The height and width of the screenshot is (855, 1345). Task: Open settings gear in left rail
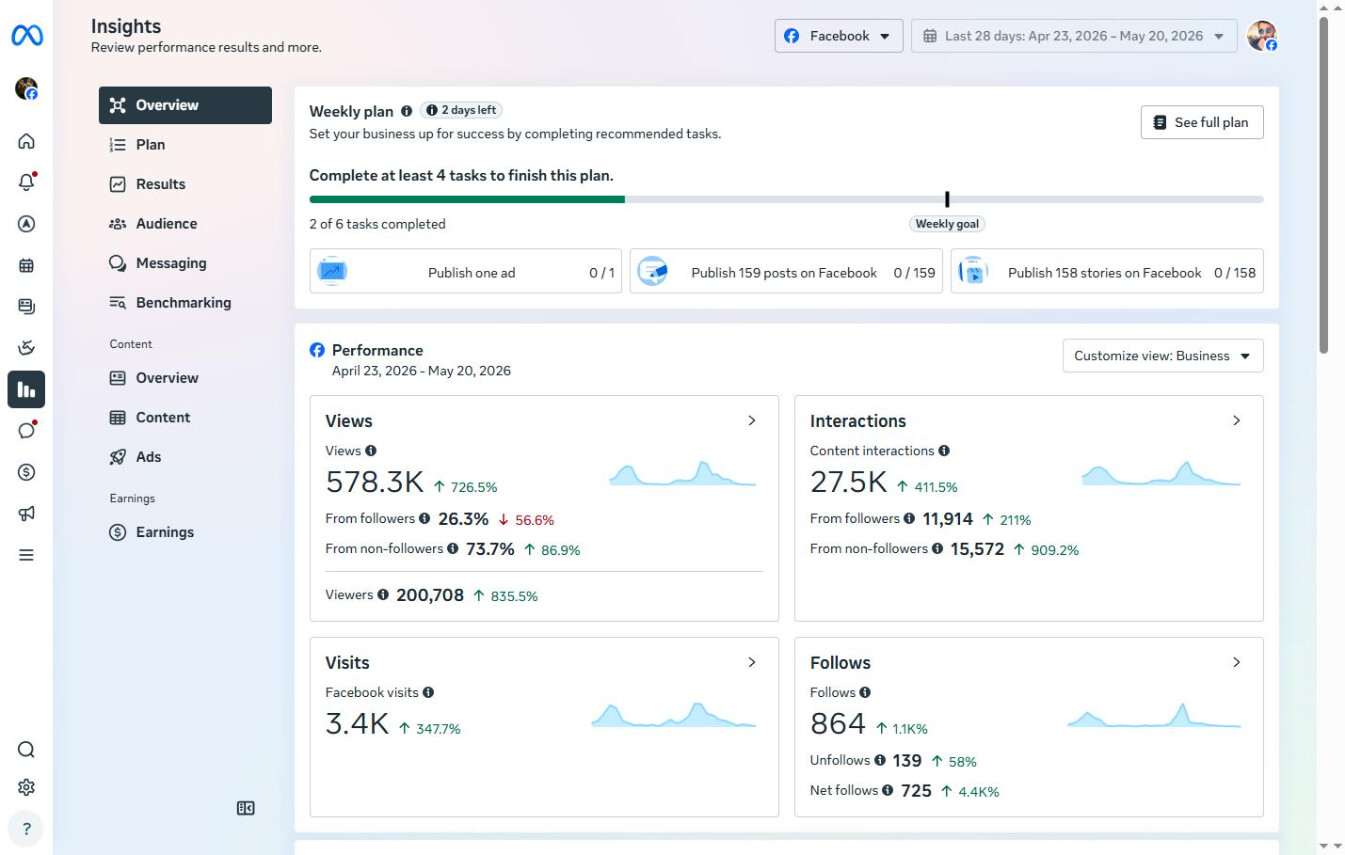26,787
